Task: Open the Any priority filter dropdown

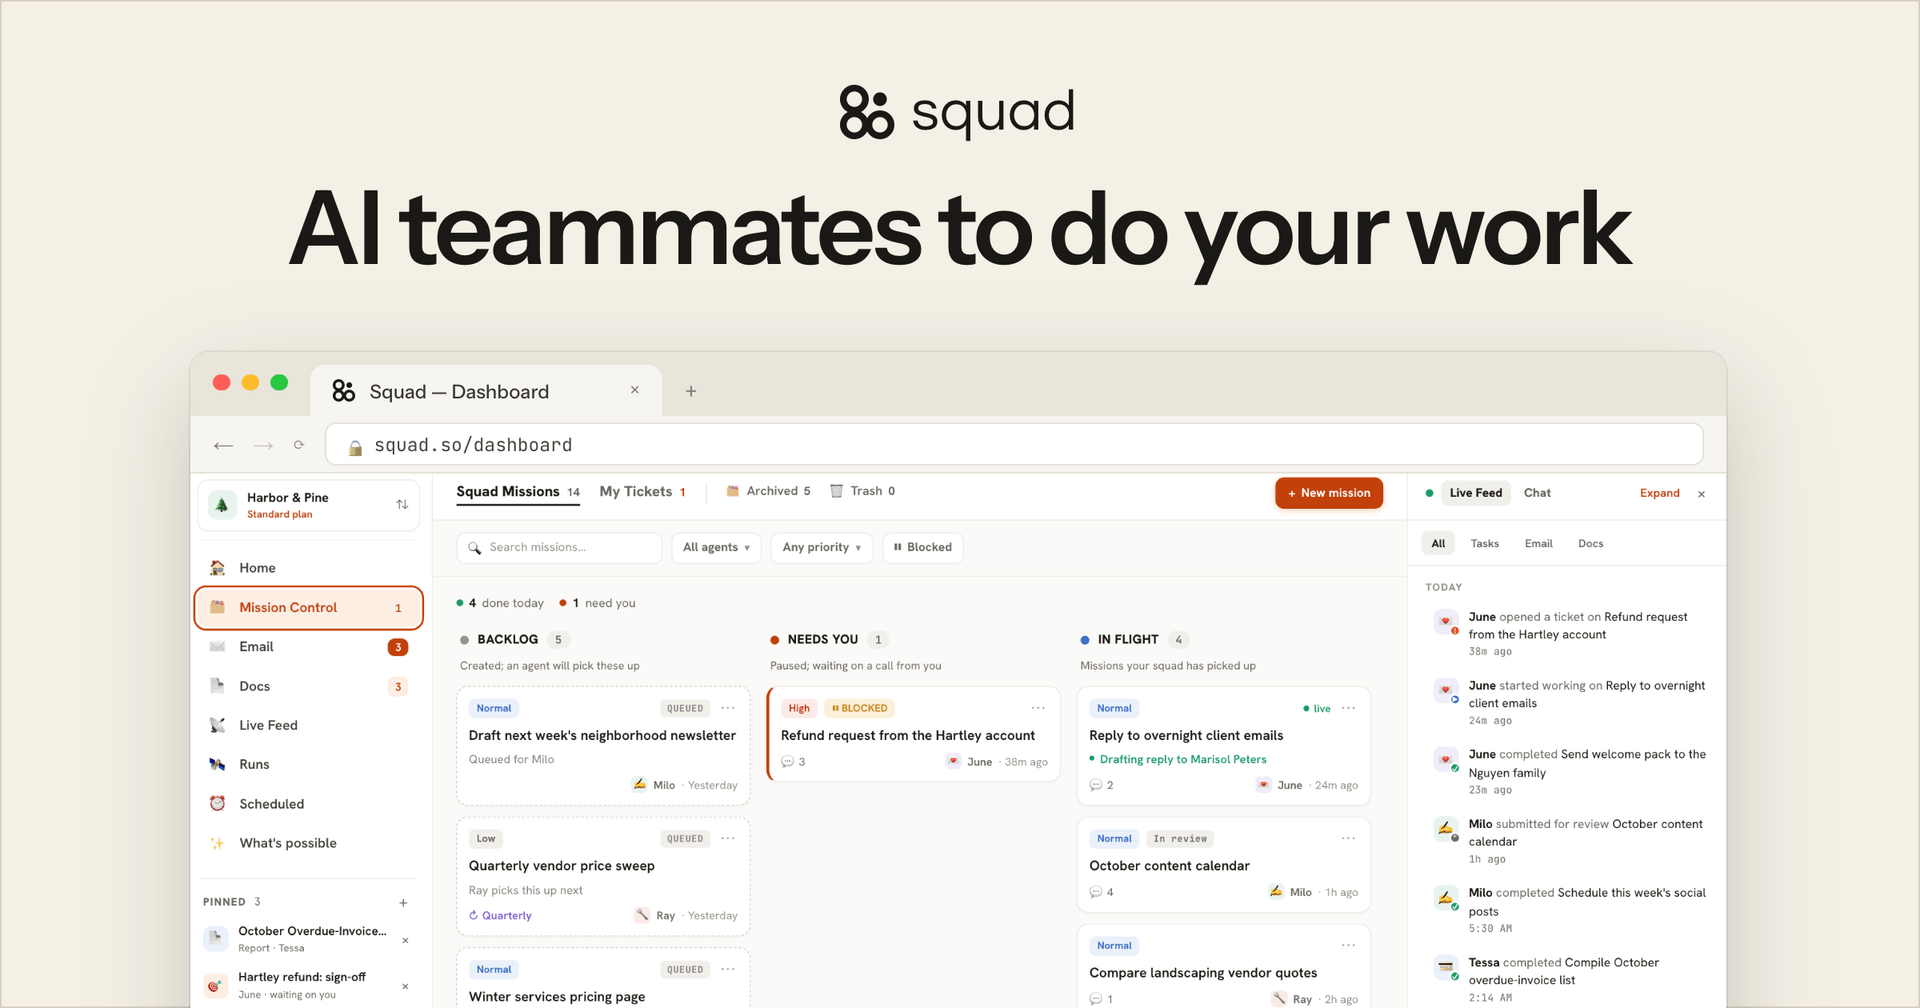Action: tap(821, 548)
